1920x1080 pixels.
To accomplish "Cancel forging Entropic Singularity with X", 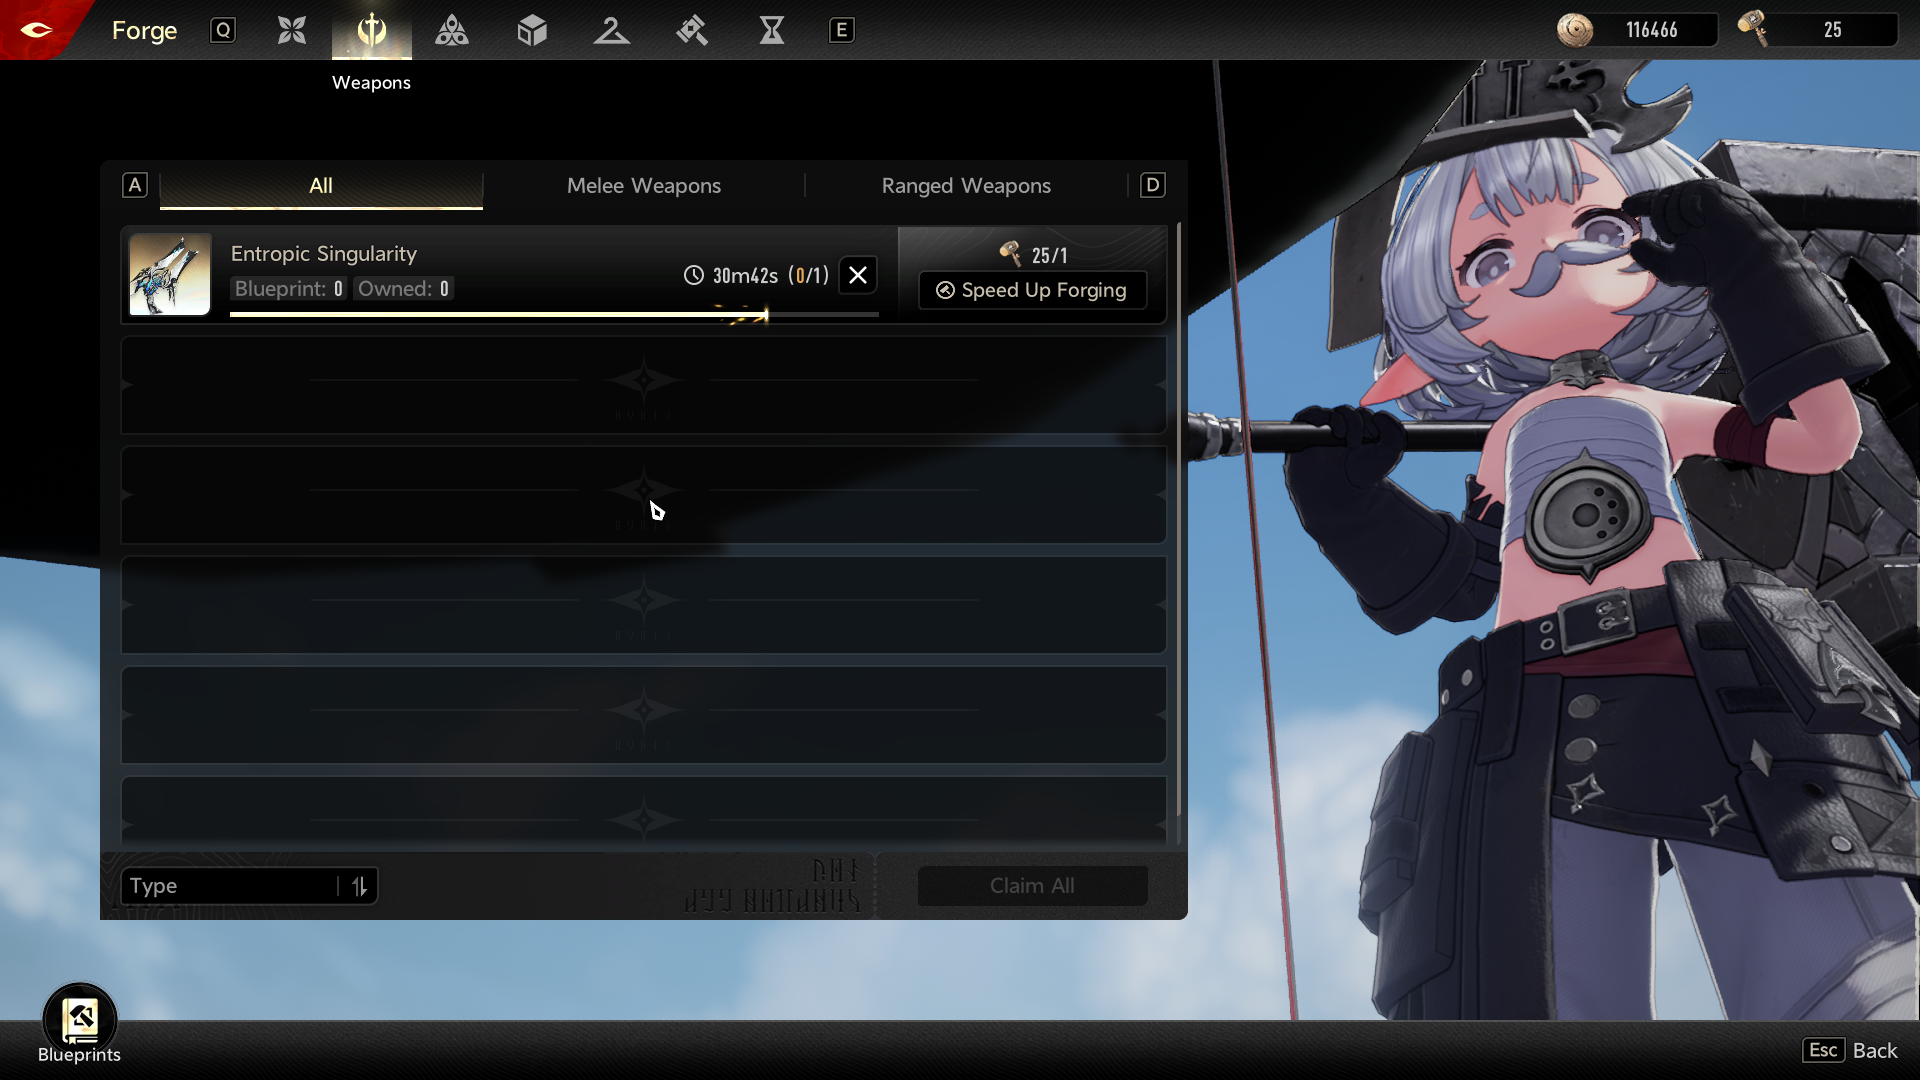I will click(x=858, y=275).
